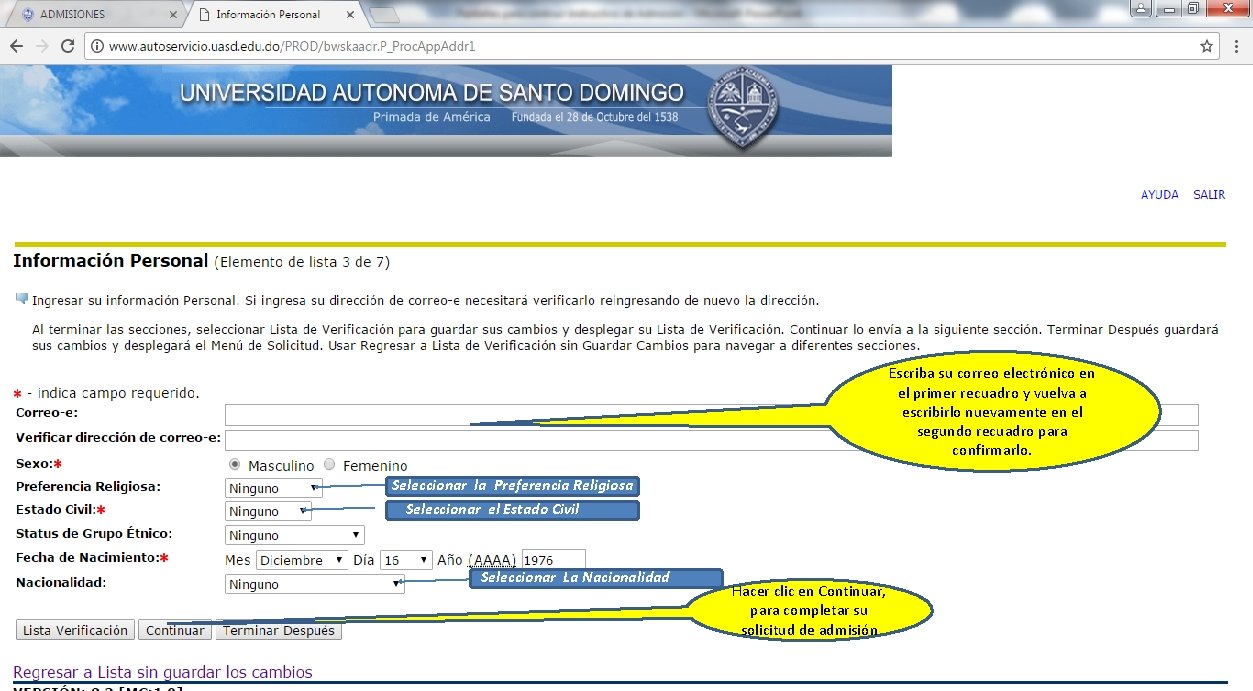Viewport: 1253px width, 691px height.
Task: Bookmark this page with the star icon
Action: point(1207,46)
